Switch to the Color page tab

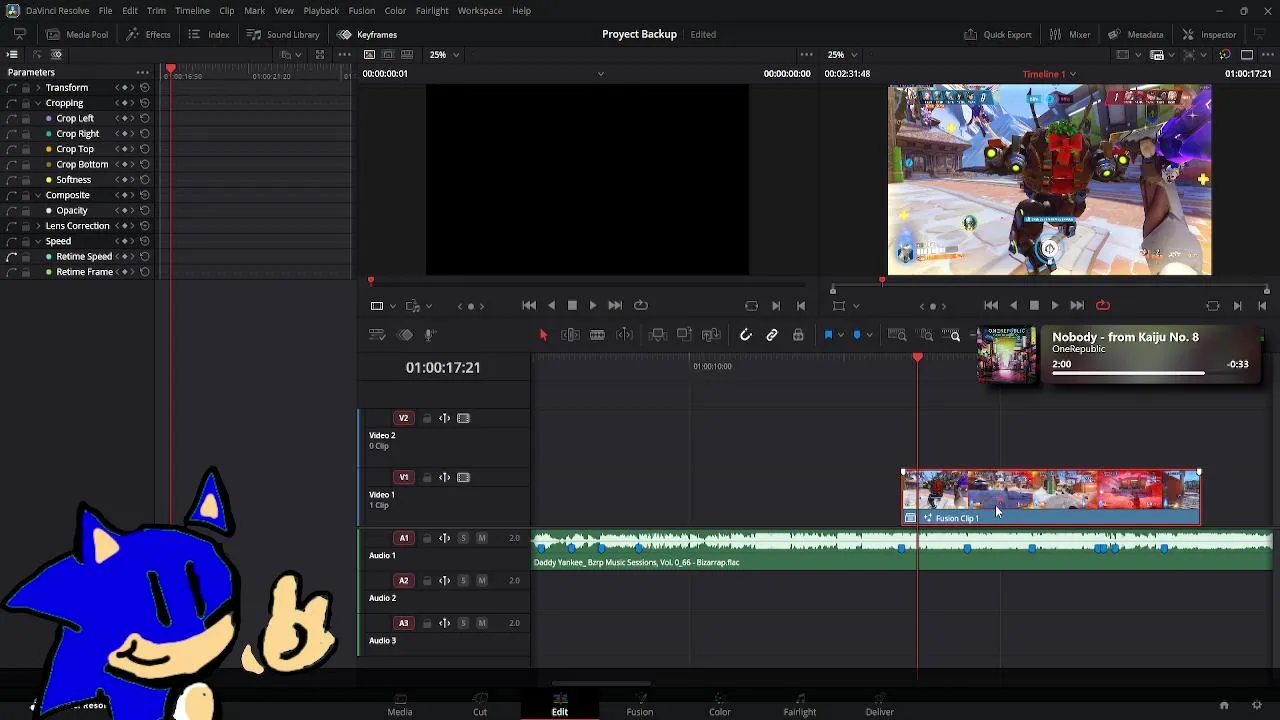click(x=720, y=706)
